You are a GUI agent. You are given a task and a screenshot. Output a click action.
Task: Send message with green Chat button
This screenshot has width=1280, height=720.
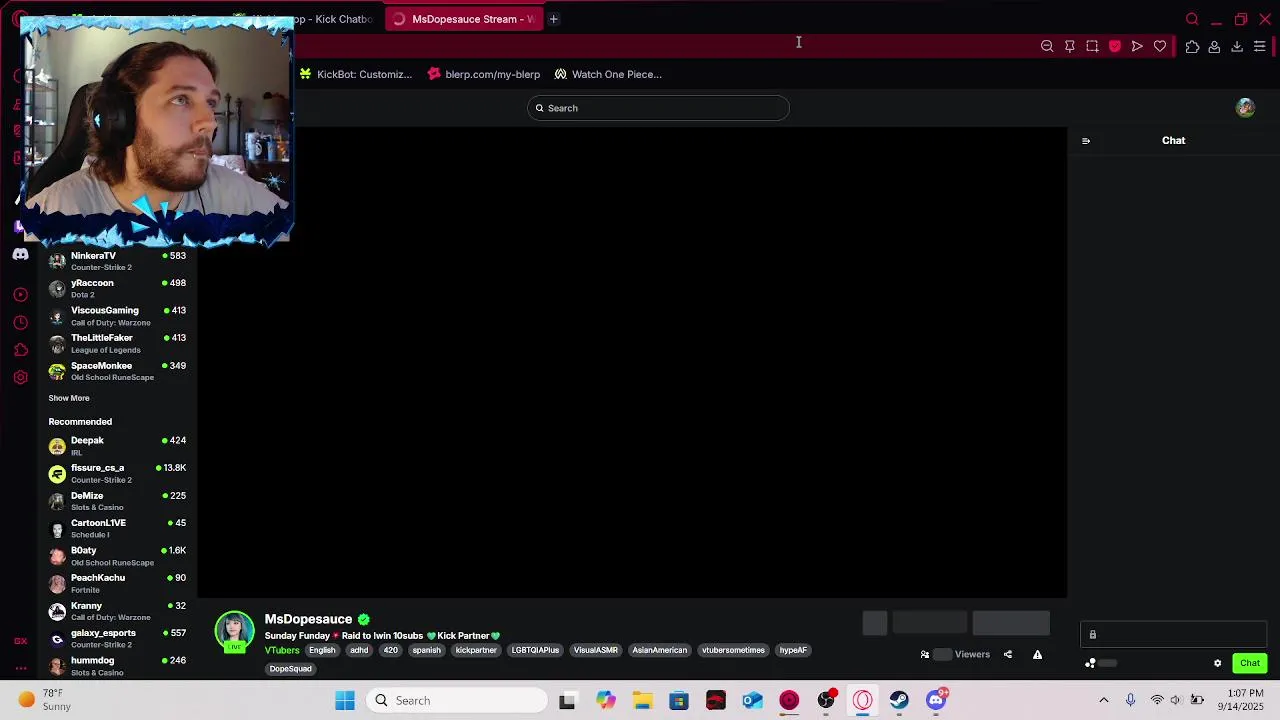(1250, 663)
